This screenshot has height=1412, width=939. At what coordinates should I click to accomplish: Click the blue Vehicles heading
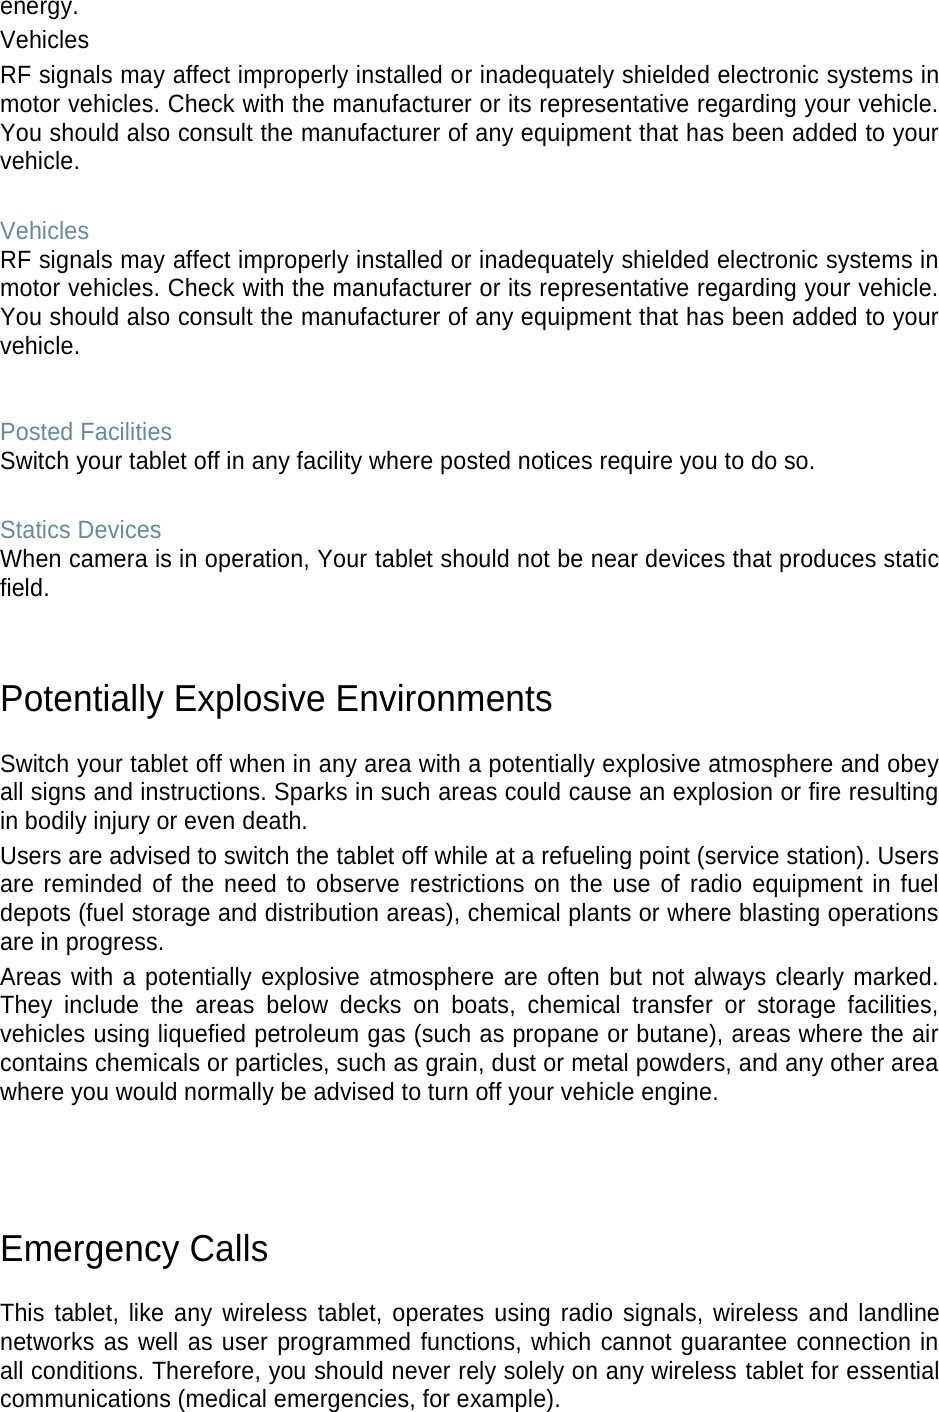pyautogui.click(x=45, y=231)
